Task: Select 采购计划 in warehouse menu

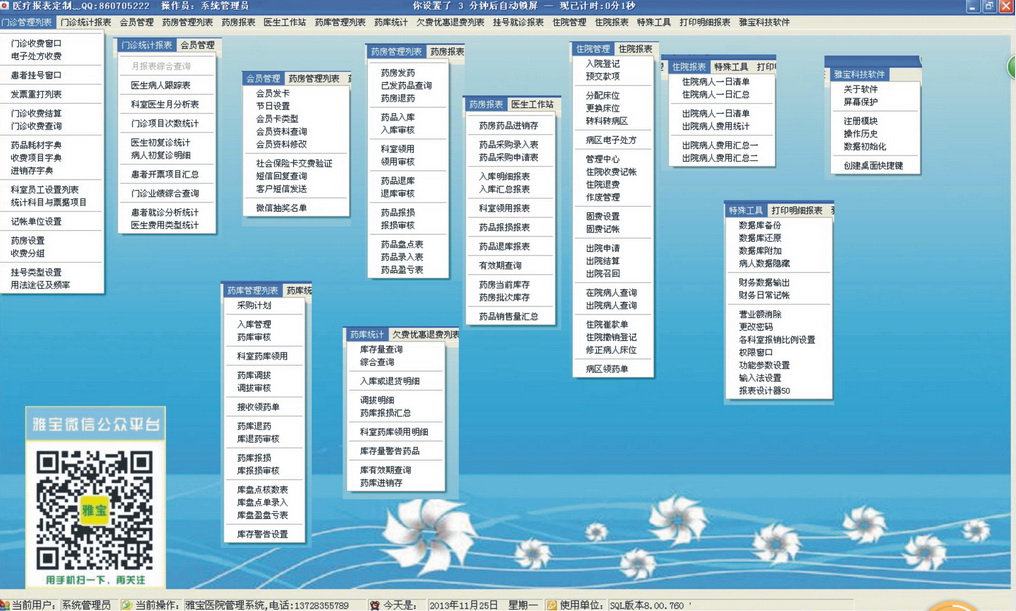Action: coord(254,305)
